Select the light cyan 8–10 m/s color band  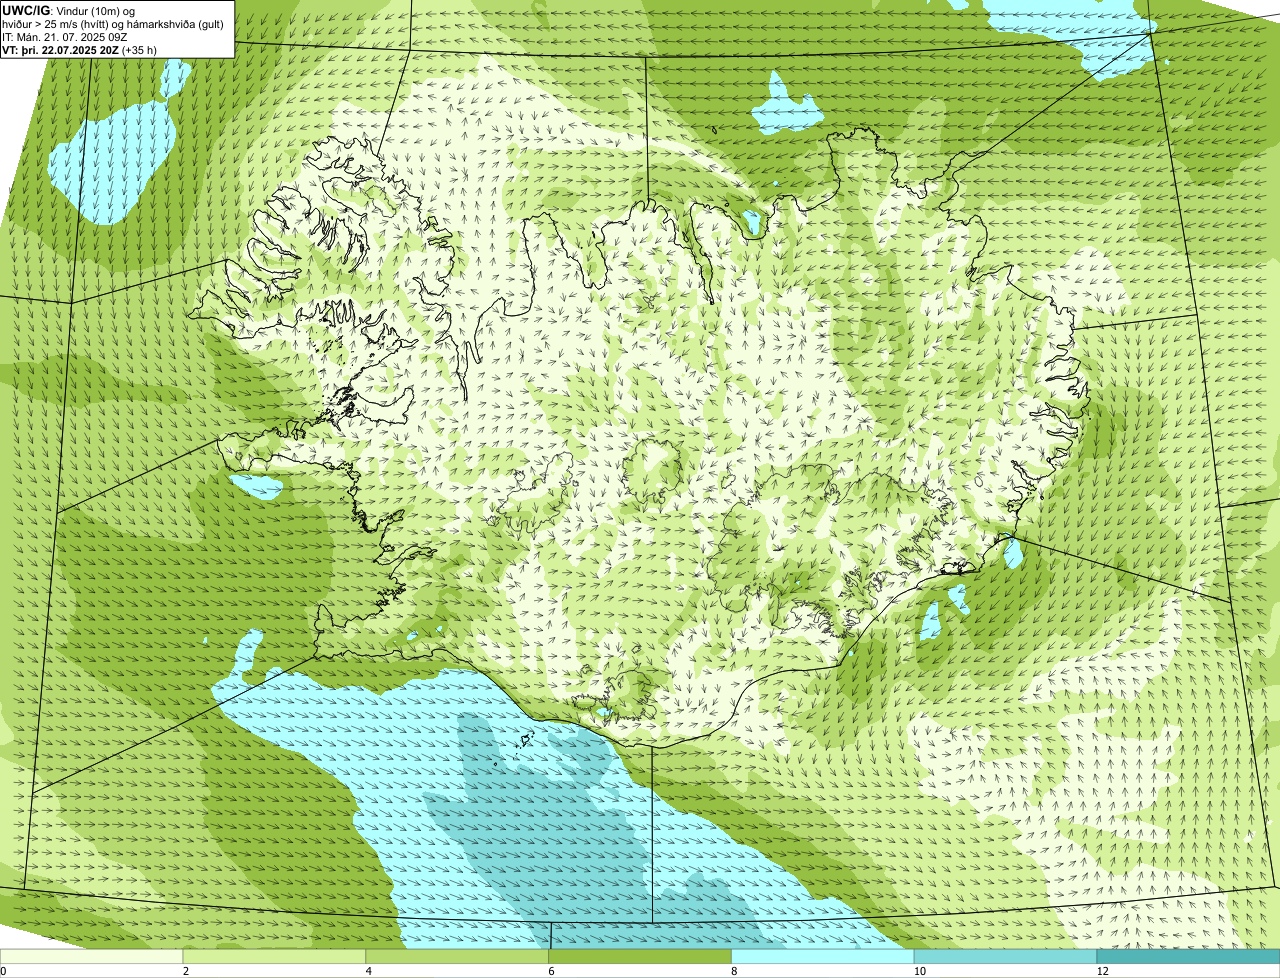(824, 956)
